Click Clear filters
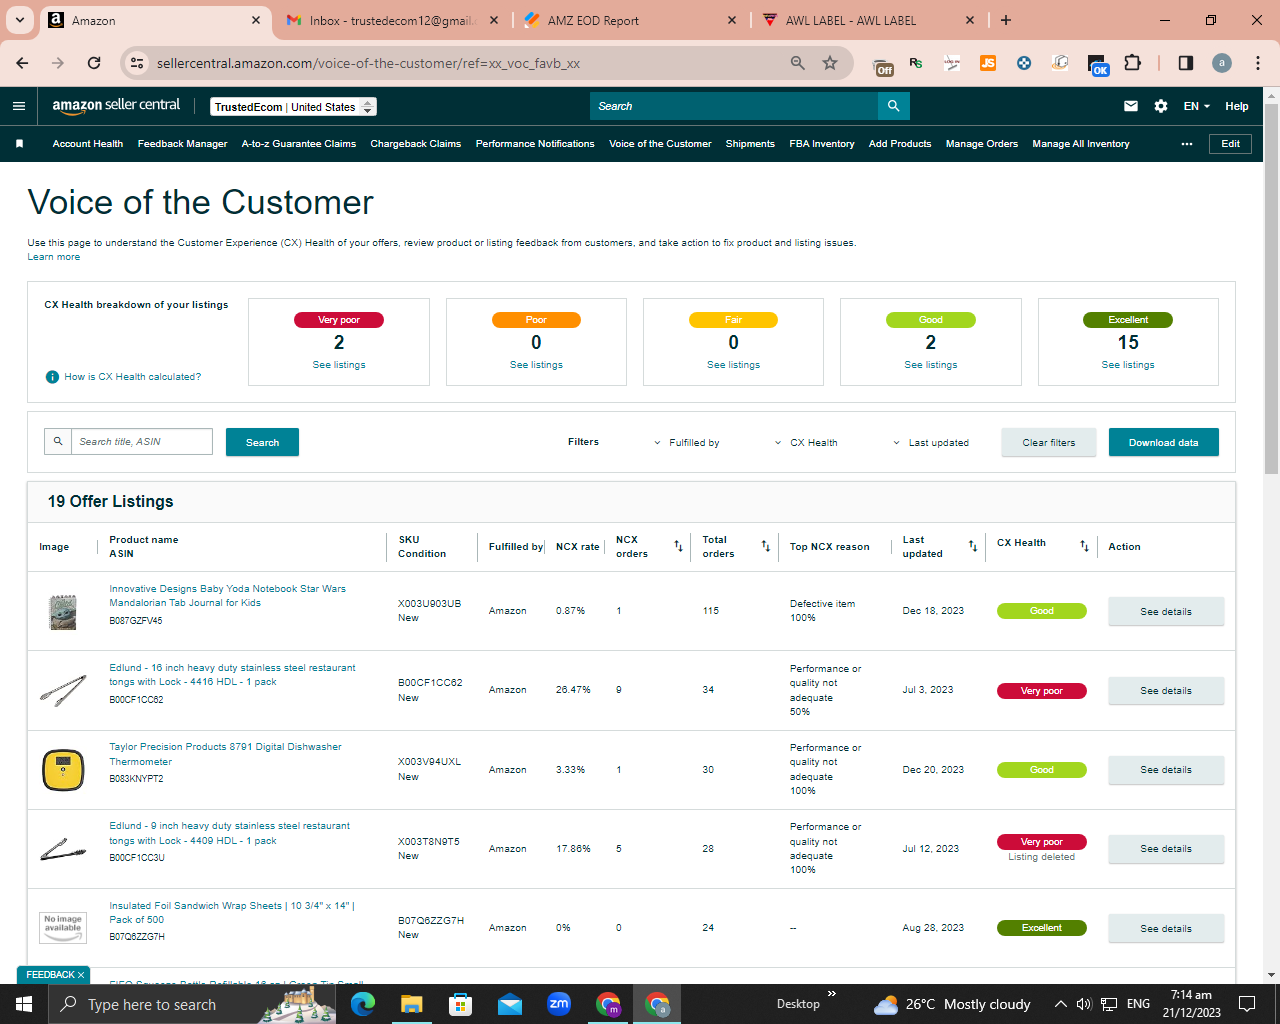1280x1024 pixels. [1049, 442]
